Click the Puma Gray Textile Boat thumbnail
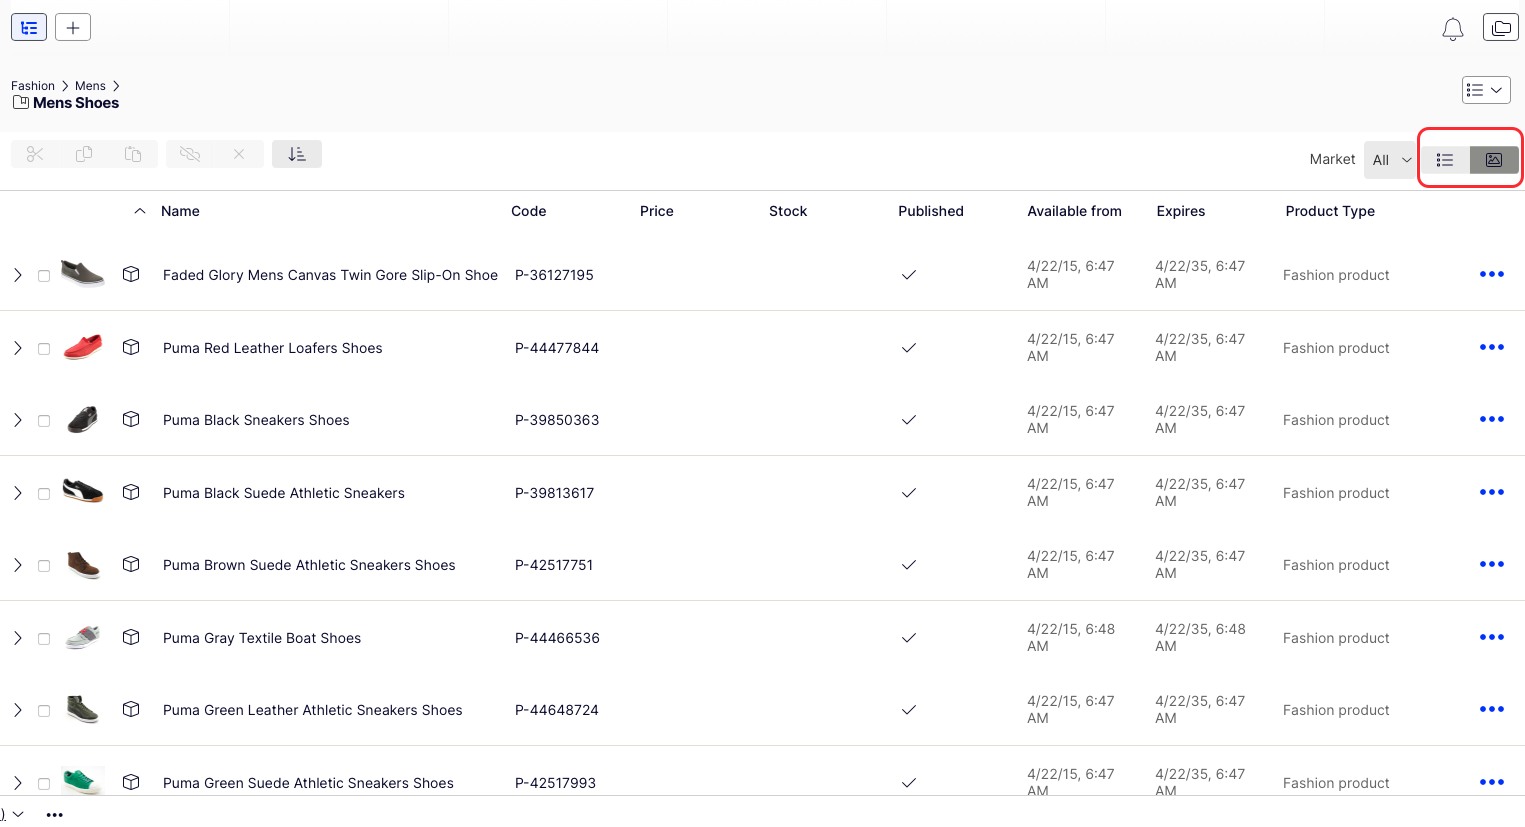Image resolution: width=1525 pixels, height=827 pixels. 82,637
